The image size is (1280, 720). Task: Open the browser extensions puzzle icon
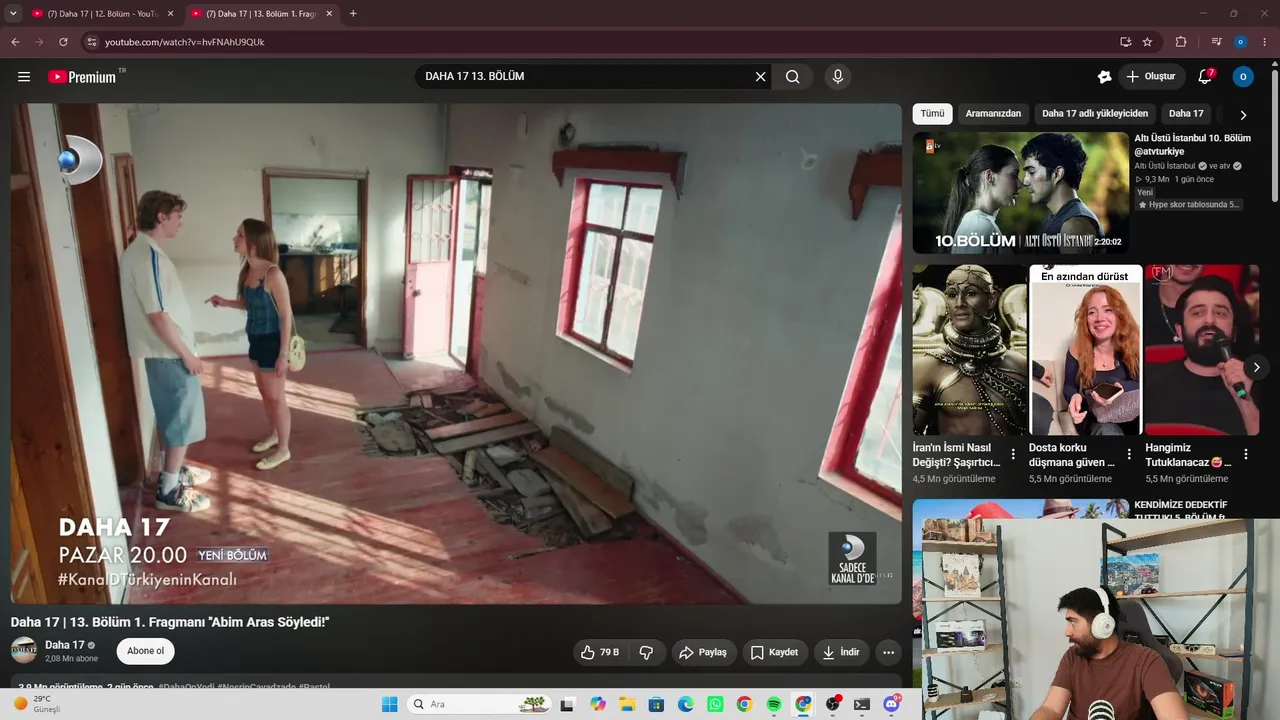click(x=1181, y=42)
